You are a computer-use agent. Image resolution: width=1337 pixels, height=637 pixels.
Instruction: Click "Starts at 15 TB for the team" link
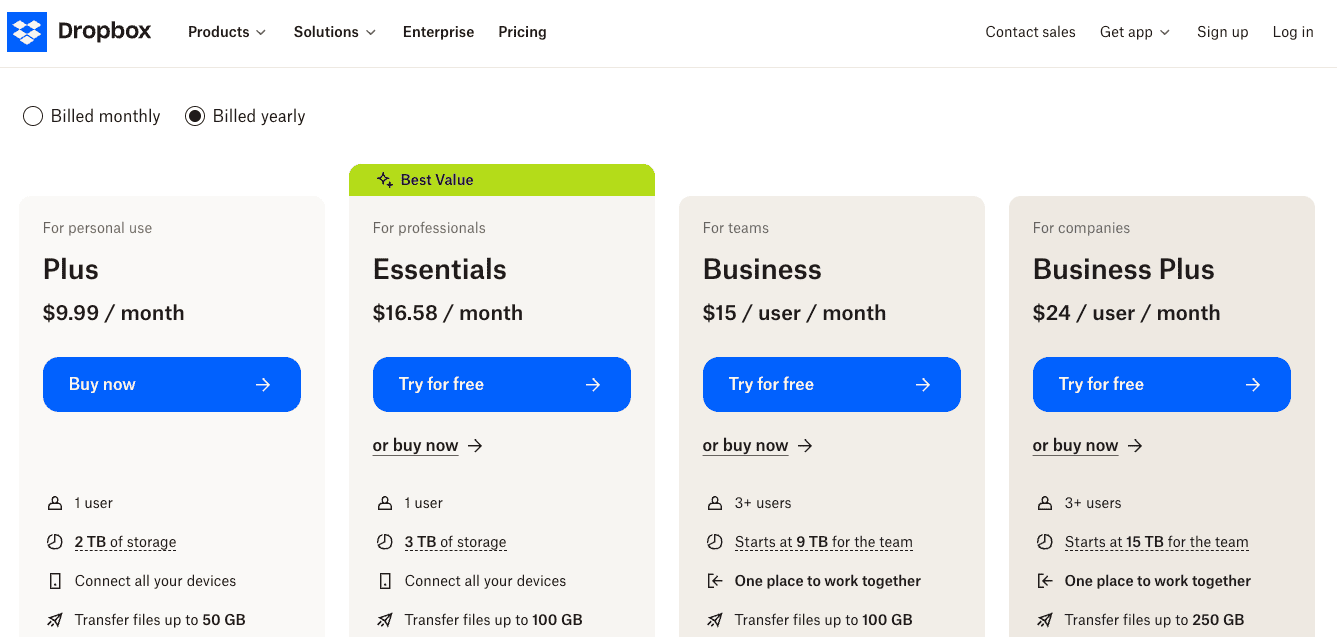point(1157,541)
